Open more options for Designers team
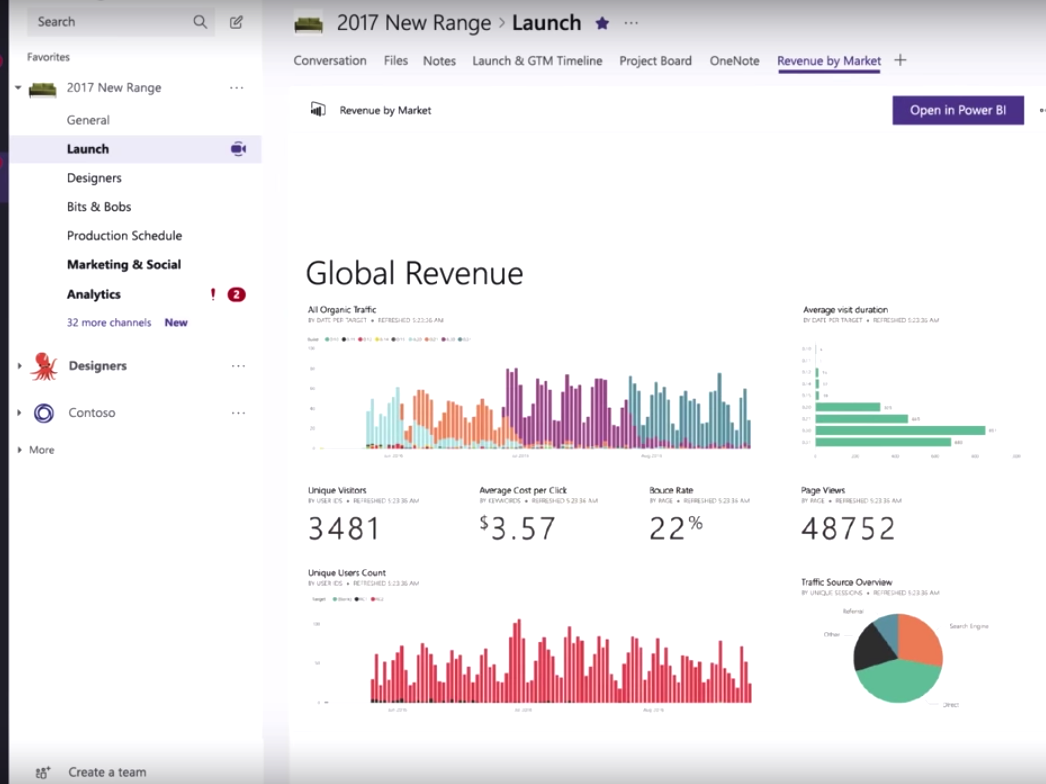Screen dimensions: 1046x784 [238, 366]
